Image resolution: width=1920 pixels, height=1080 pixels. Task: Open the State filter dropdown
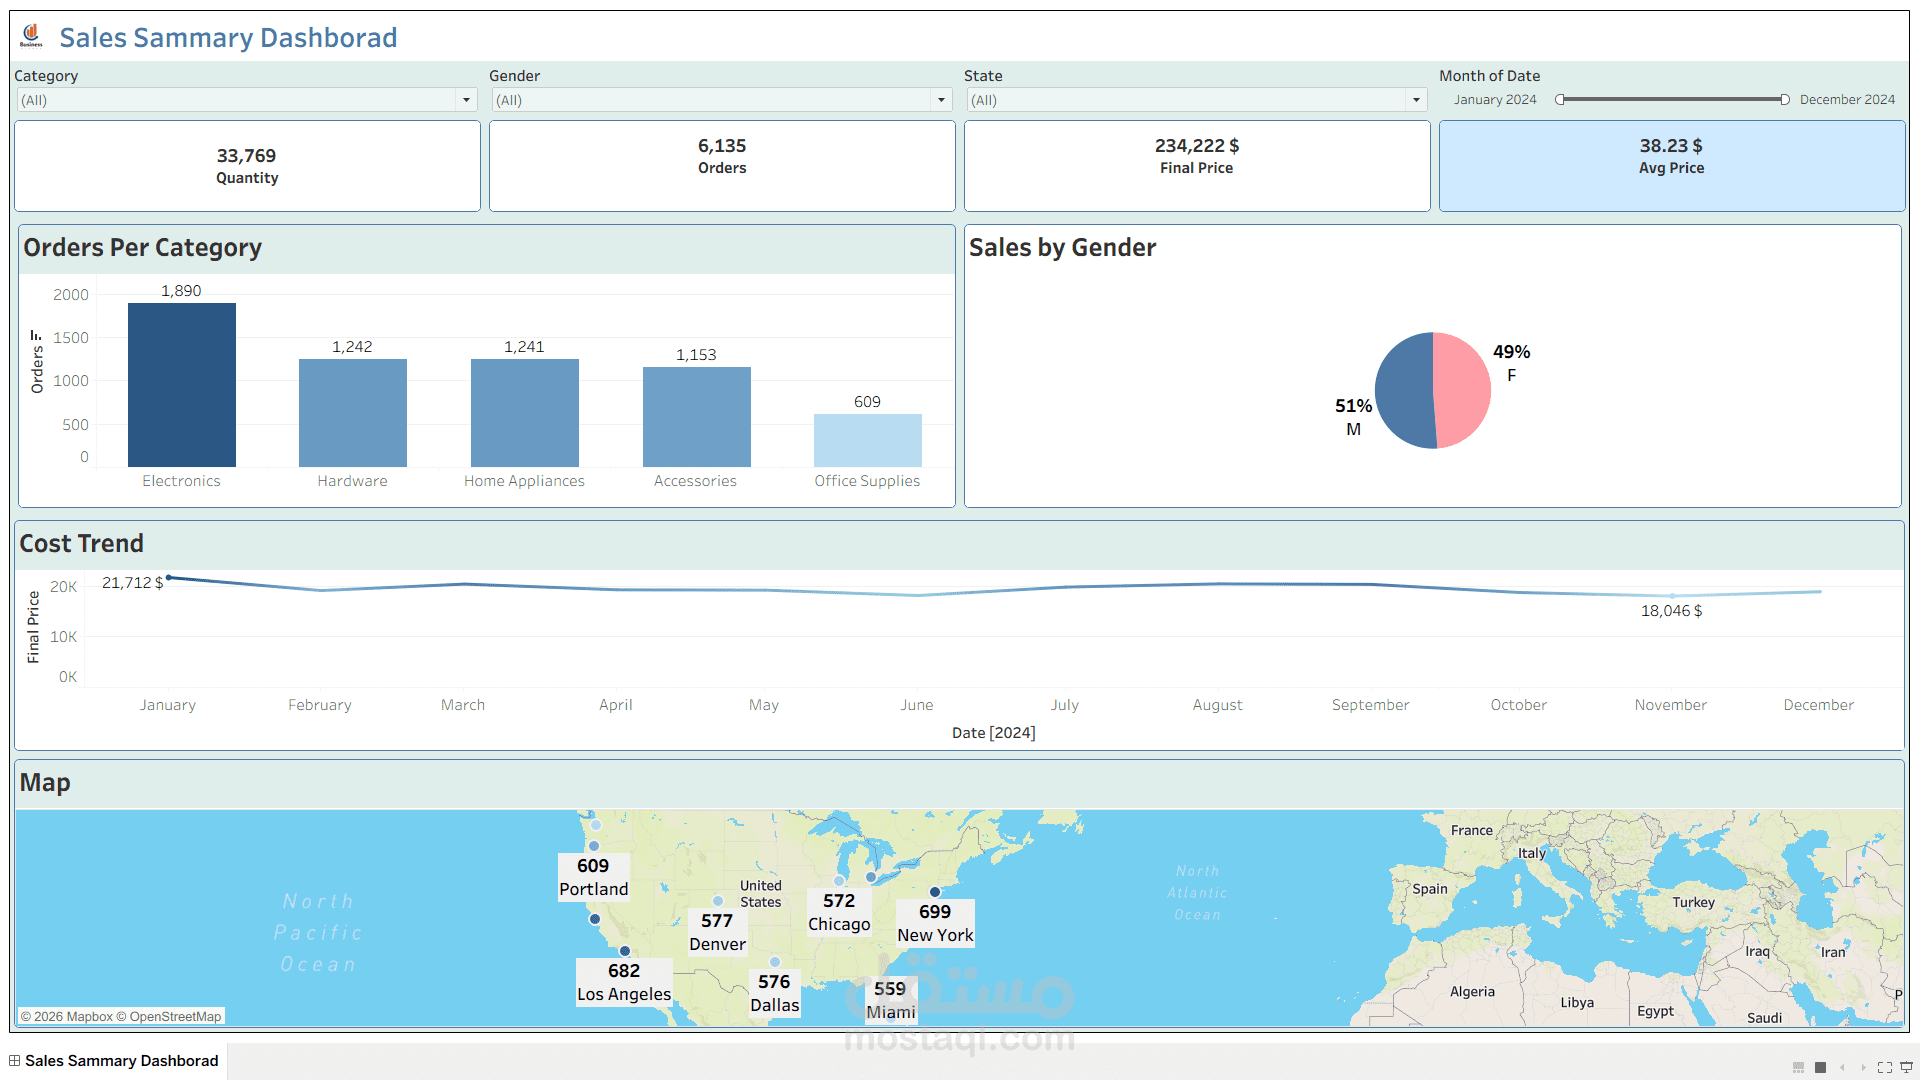coord(1196,100)
